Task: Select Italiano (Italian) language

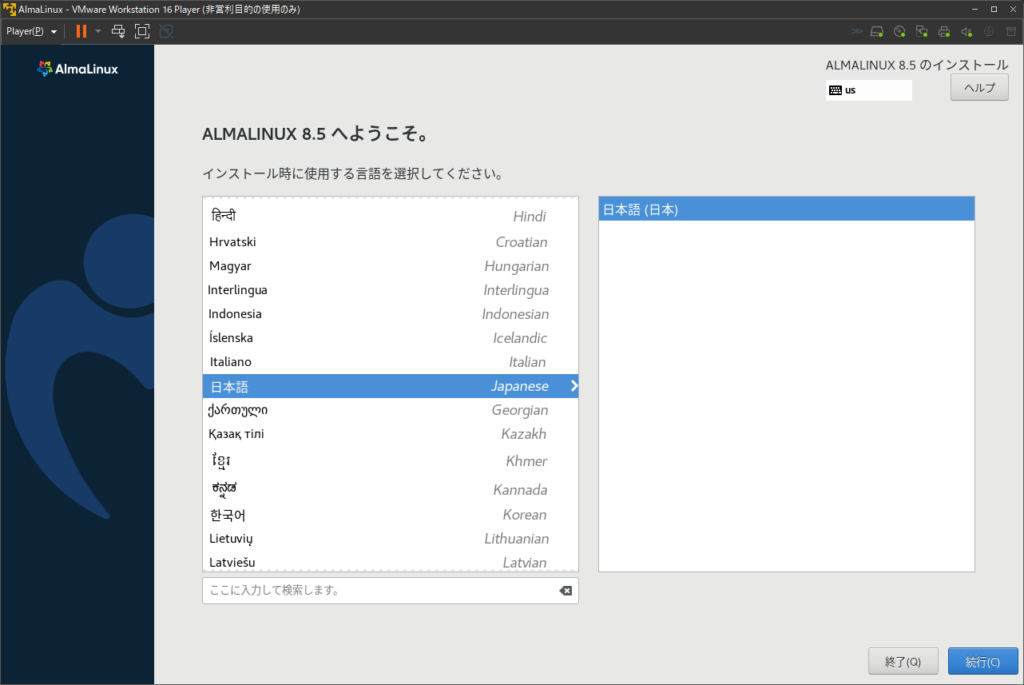Action: point(391,362)
